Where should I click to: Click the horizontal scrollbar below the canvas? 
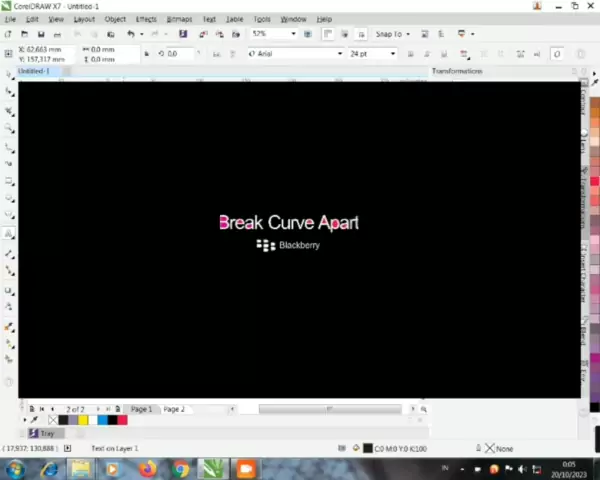tap(330, 409)
